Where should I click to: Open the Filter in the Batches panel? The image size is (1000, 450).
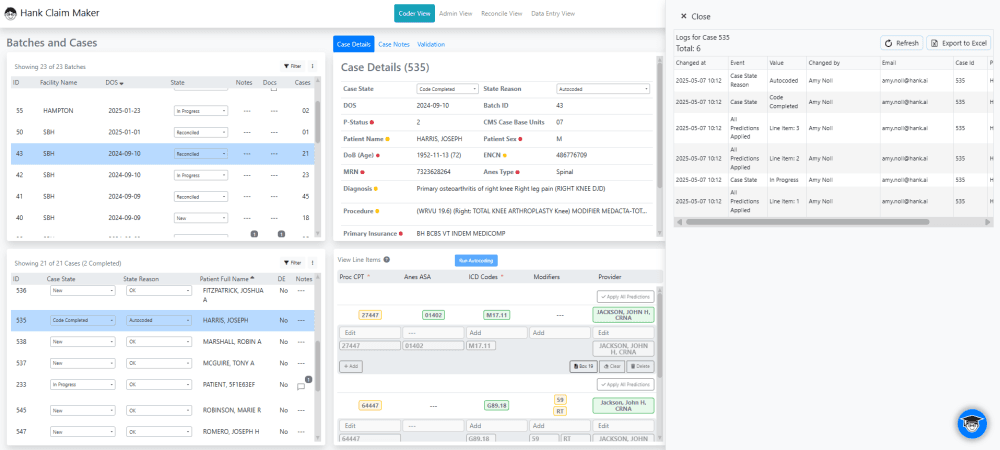[292, 66]
